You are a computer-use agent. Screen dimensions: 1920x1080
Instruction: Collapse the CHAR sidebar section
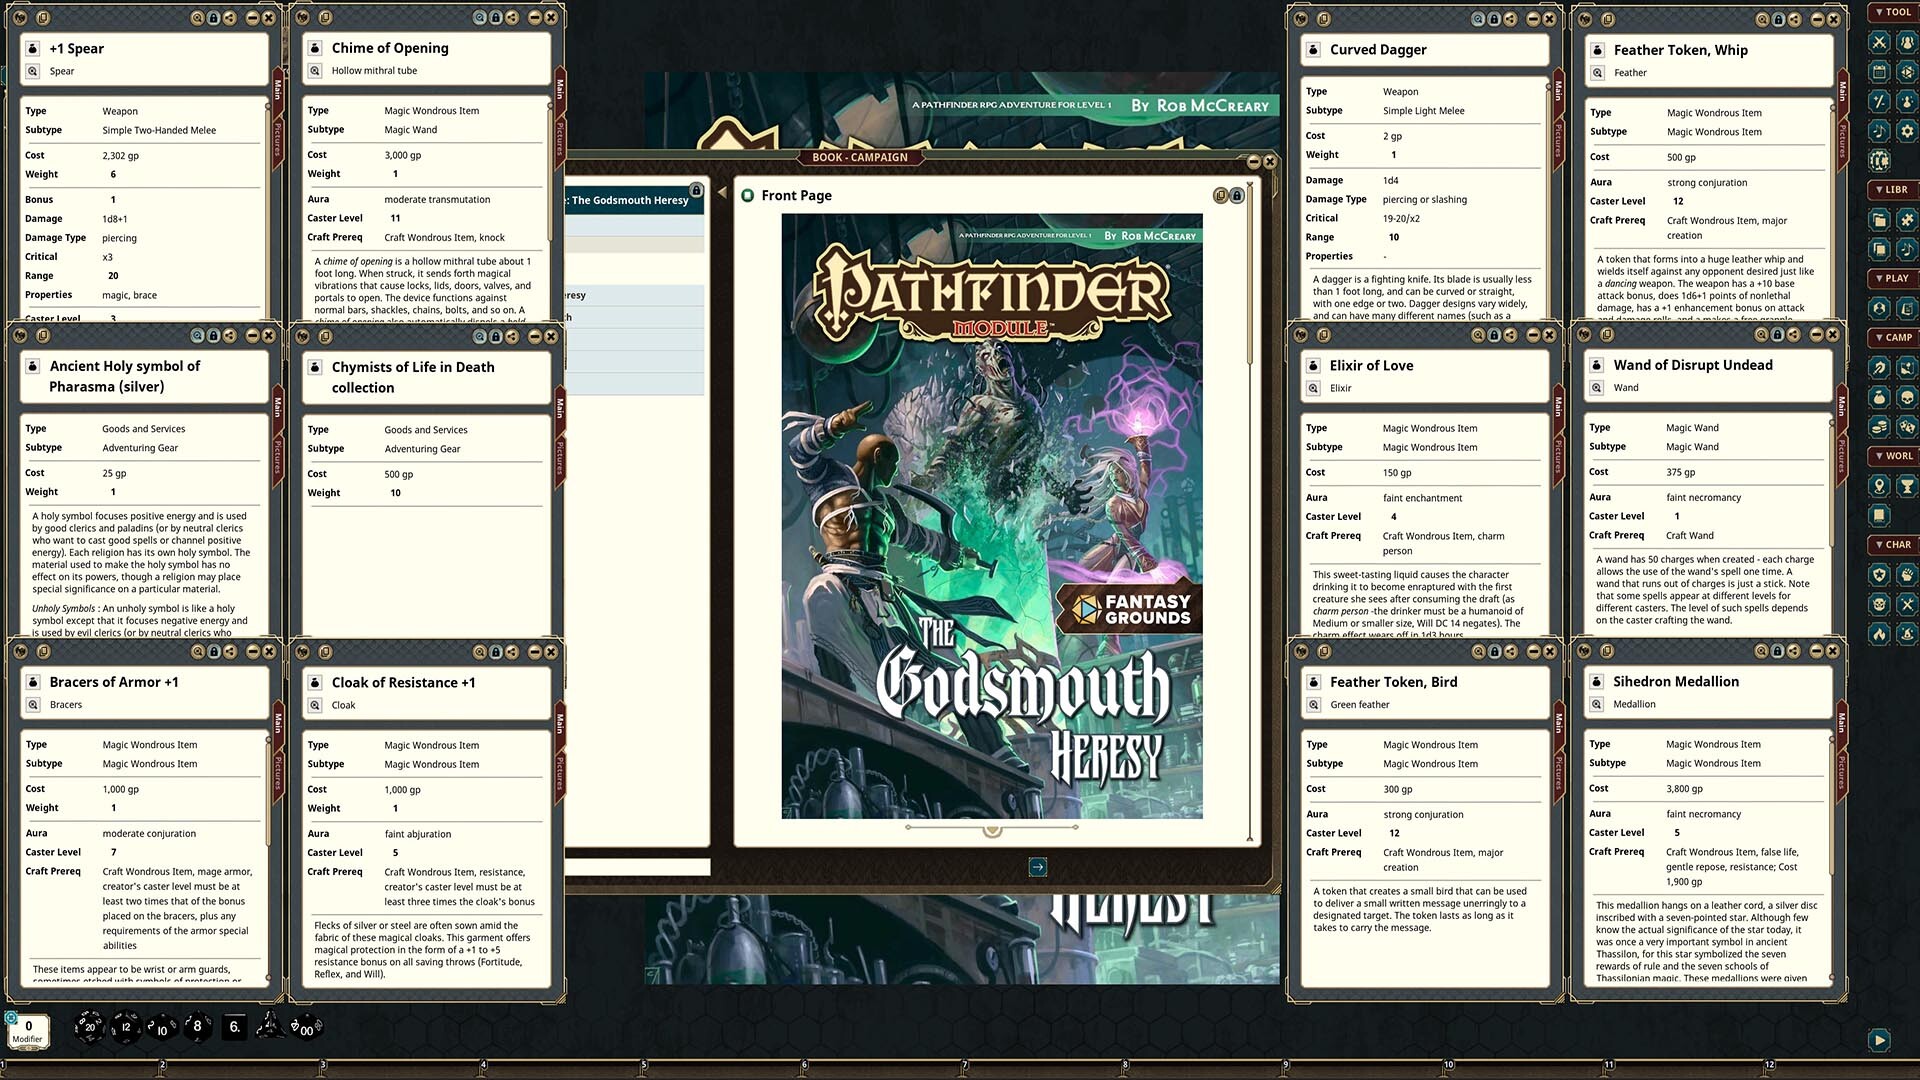[x=1893, y=545]
